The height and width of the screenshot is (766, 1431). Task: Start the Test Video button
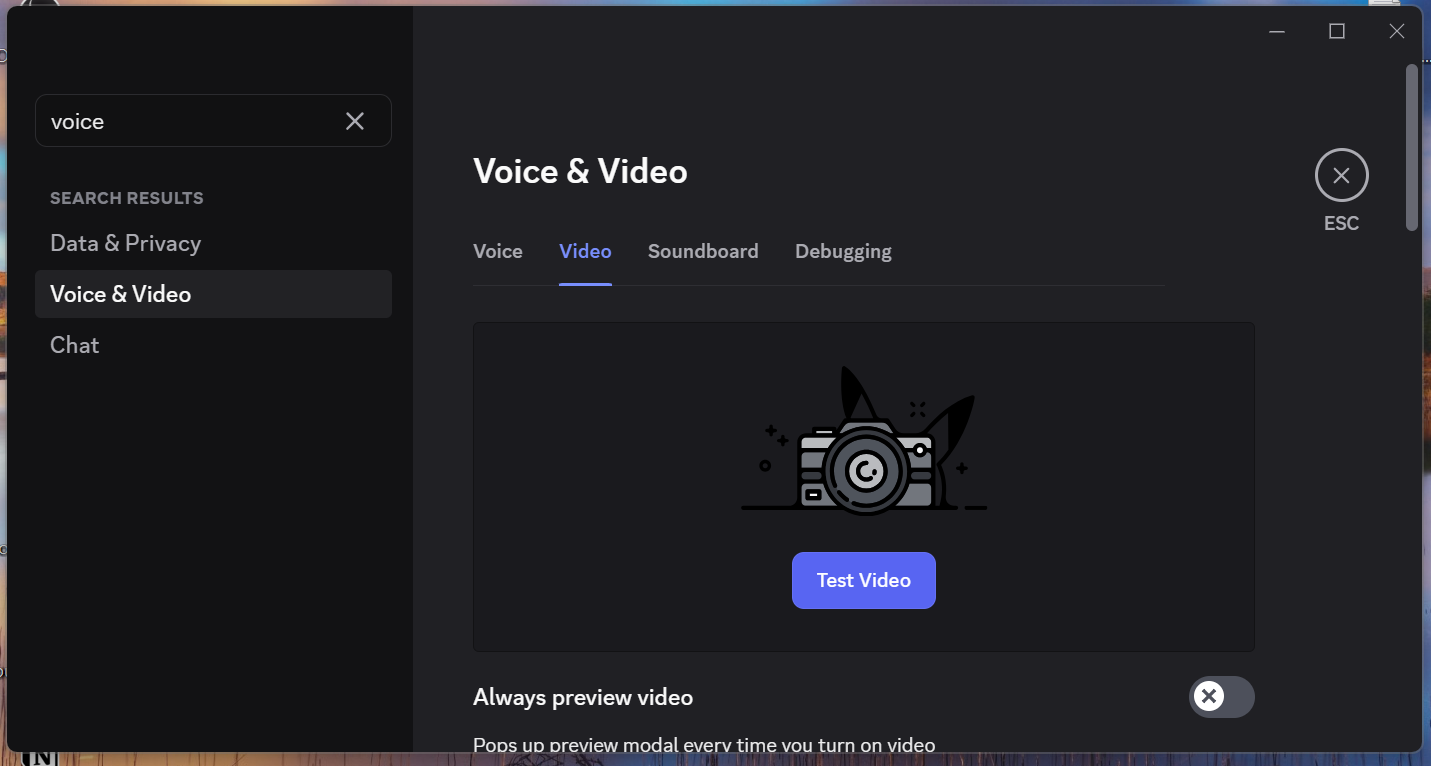864,580
